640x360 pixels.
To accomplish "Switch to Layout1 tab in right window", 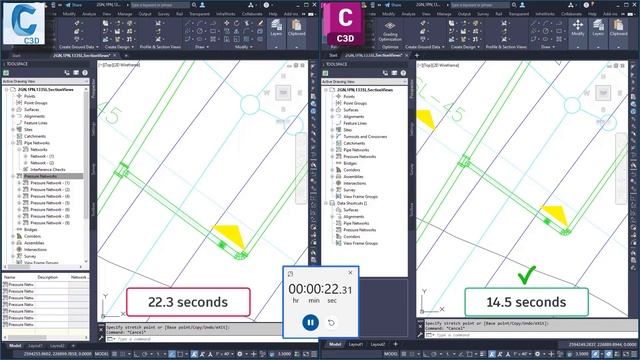I will 356,344.
